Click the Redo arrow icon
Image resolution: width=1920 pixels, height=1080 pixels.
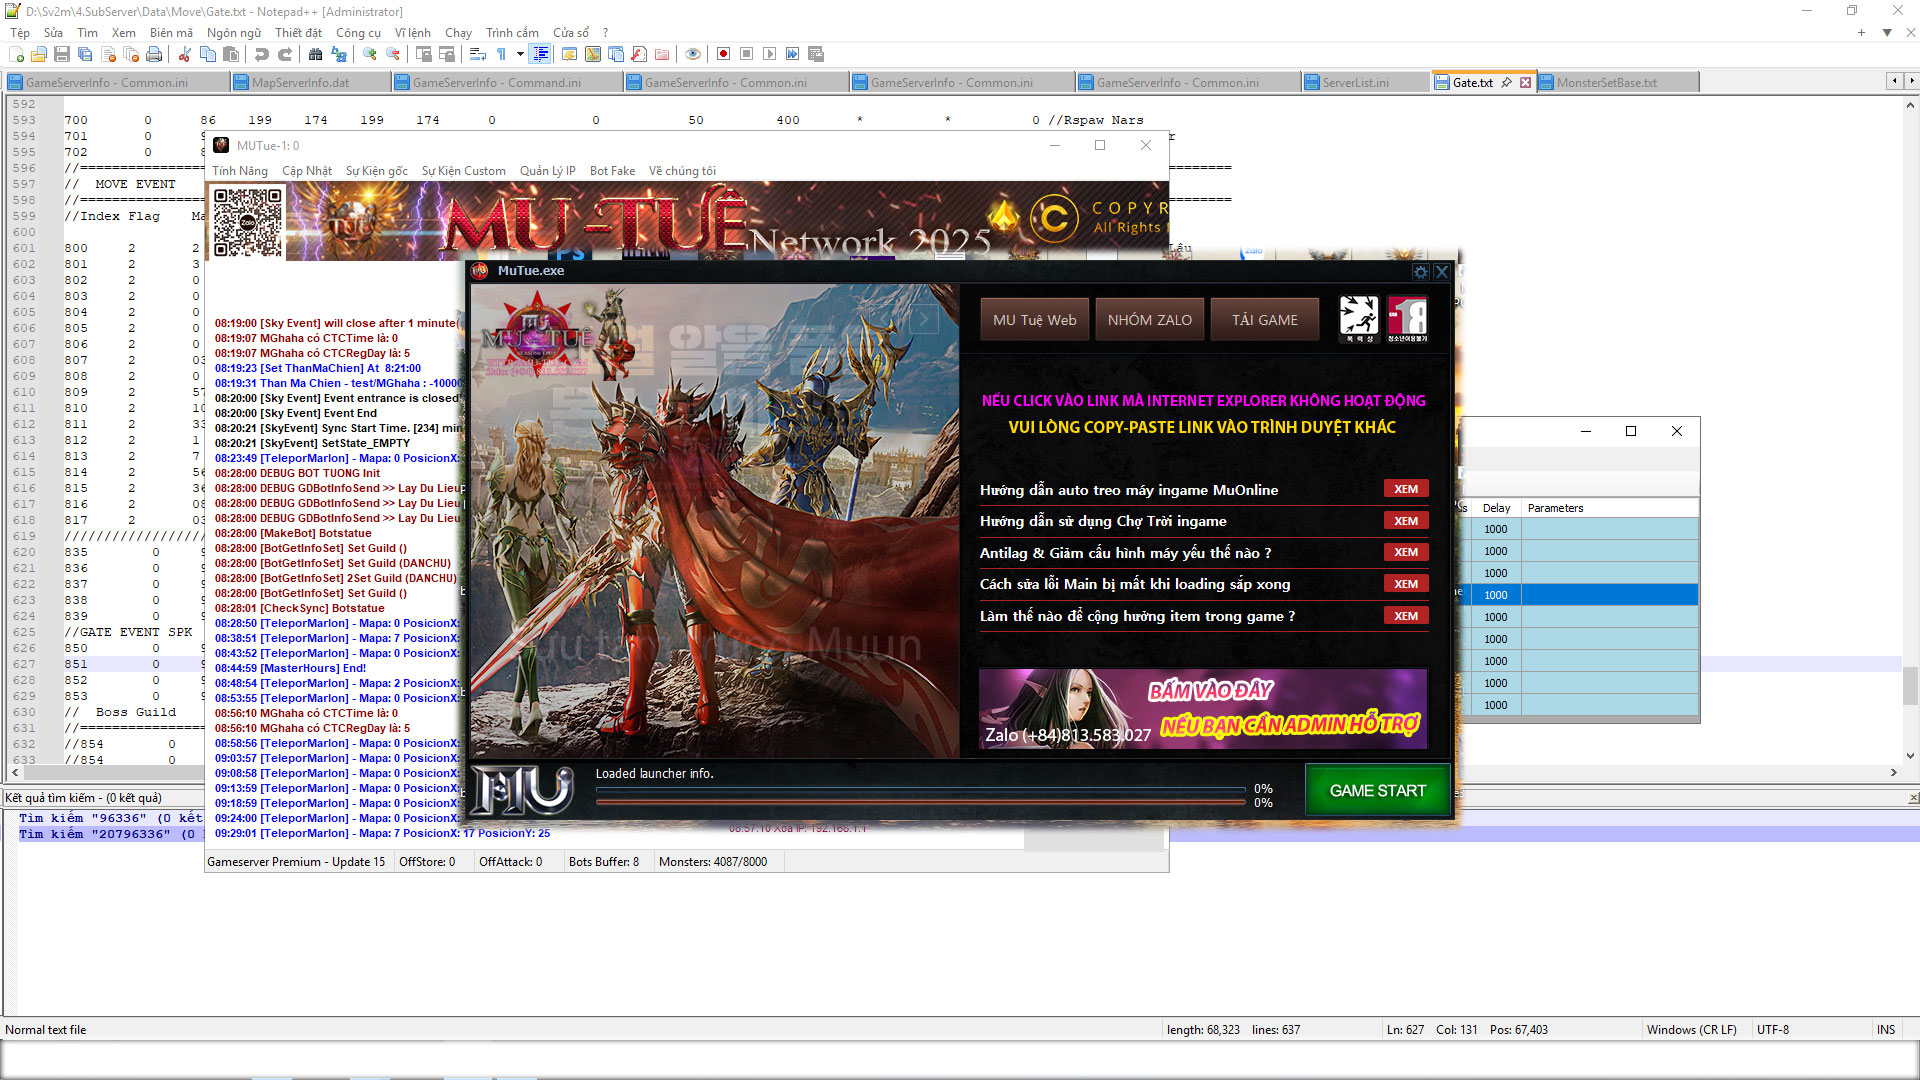pyautogui.click(x=285, y=54)
